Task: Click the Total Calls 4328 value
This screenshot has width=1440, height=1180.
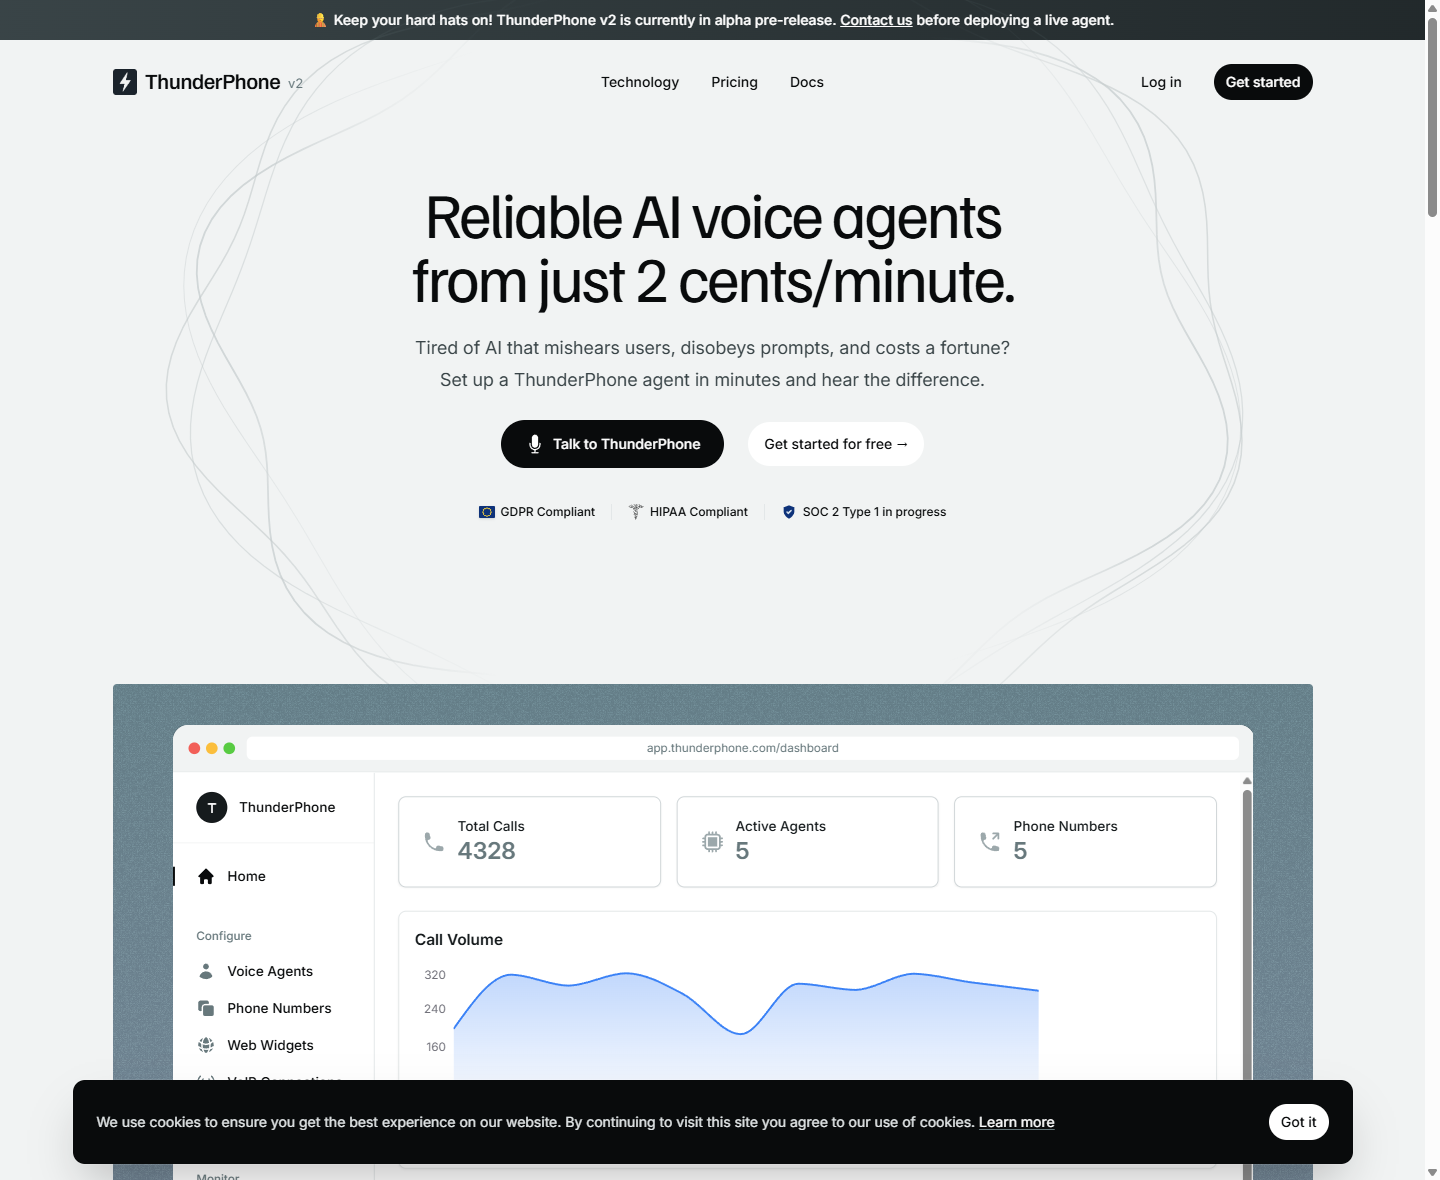Action: [487, 851]
